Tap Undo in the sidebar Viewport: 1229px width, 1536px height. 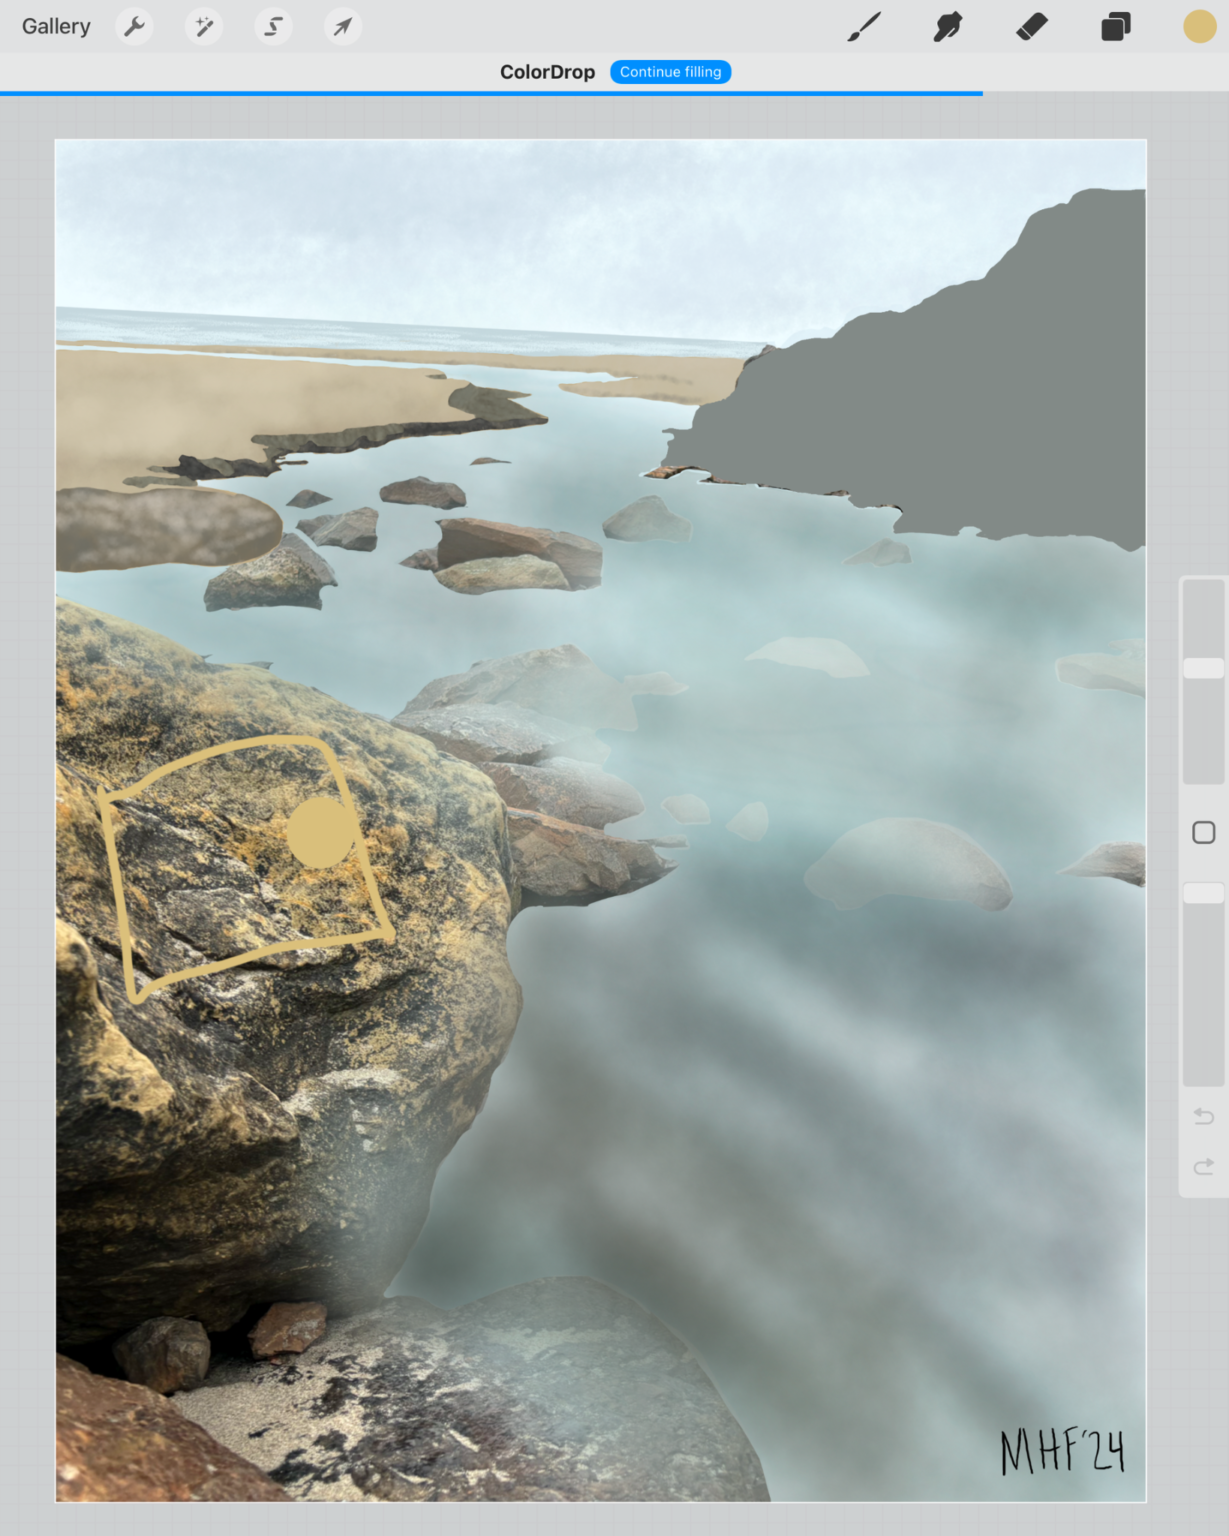(x=1204, y=1117)
